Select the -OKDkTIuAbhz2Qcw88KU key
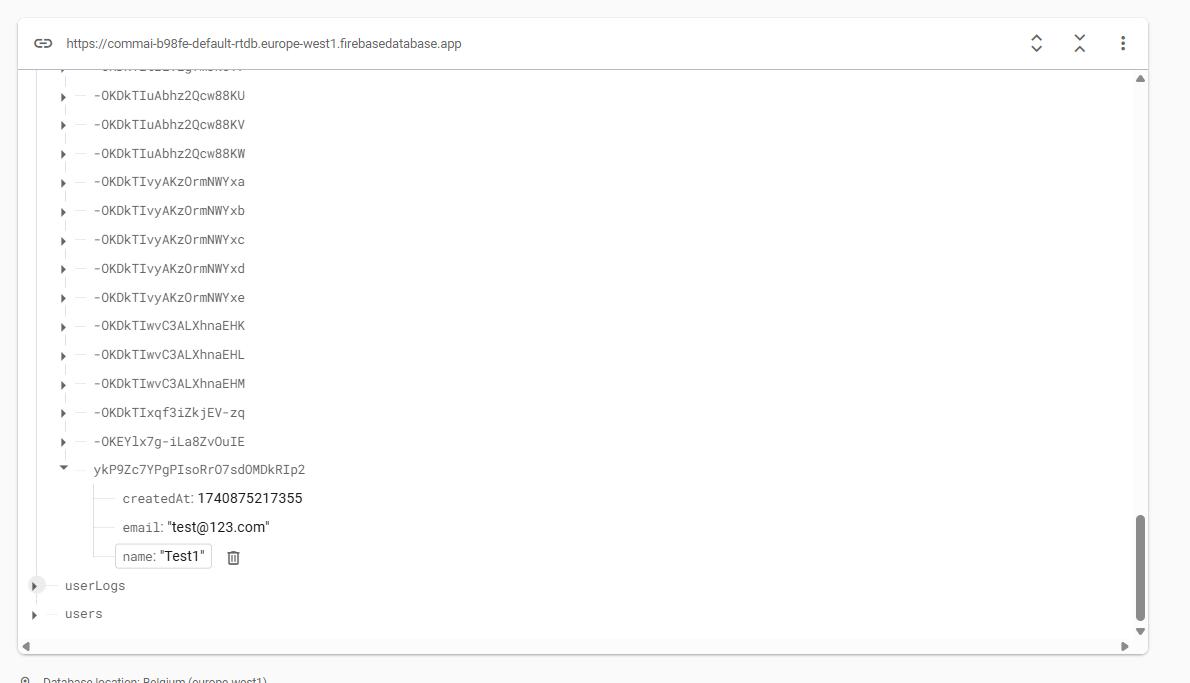 click(169, 96)
